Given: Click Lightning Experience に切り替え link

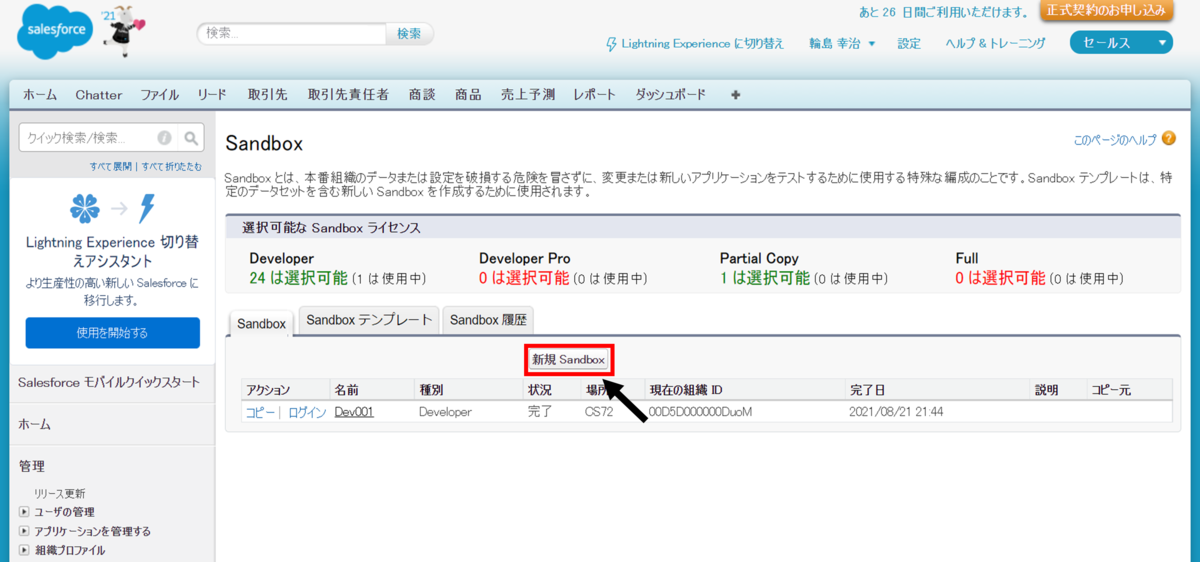Looking at the screenshot, I should tap(702, 44).
